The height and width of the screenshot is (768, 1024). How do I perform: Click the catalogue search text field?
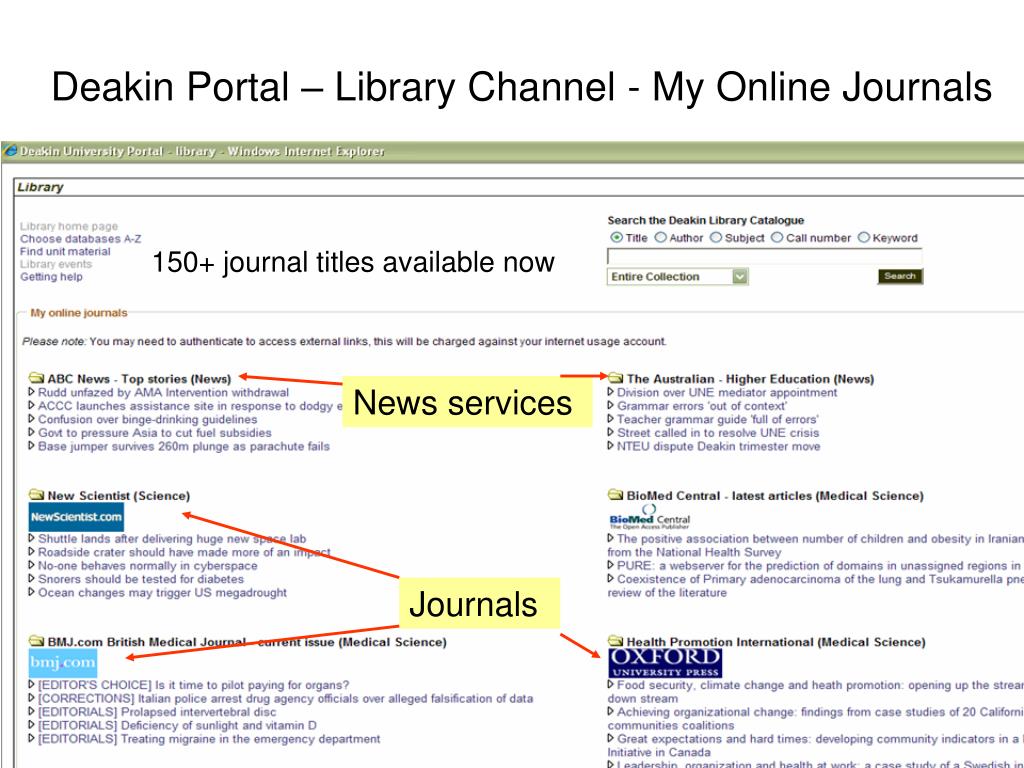pos(765,257)
